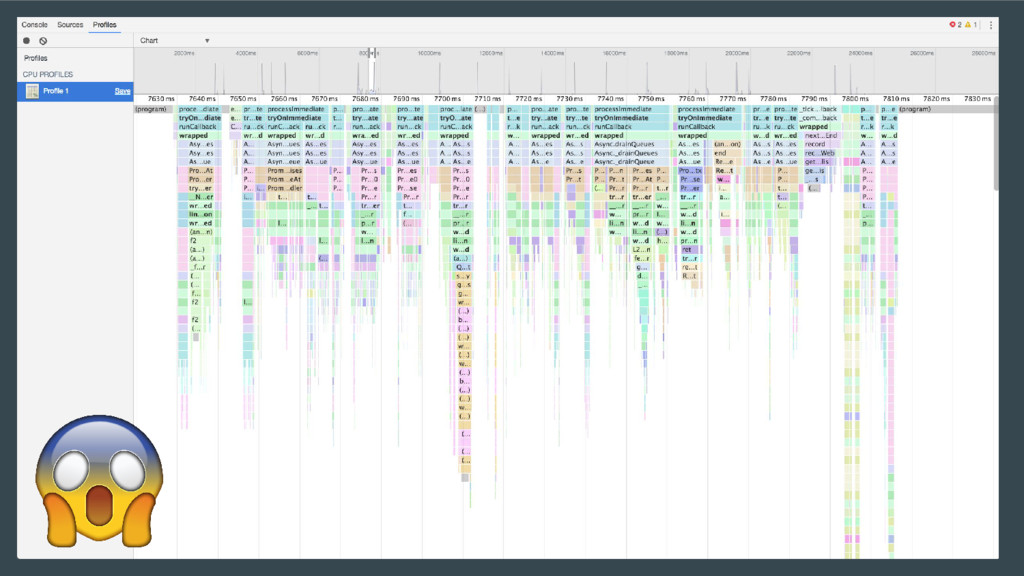This screenshot has height=576, width=1024.
Task: Click the red error count icon
Action: pyautogui.click(x=954, y=24)
